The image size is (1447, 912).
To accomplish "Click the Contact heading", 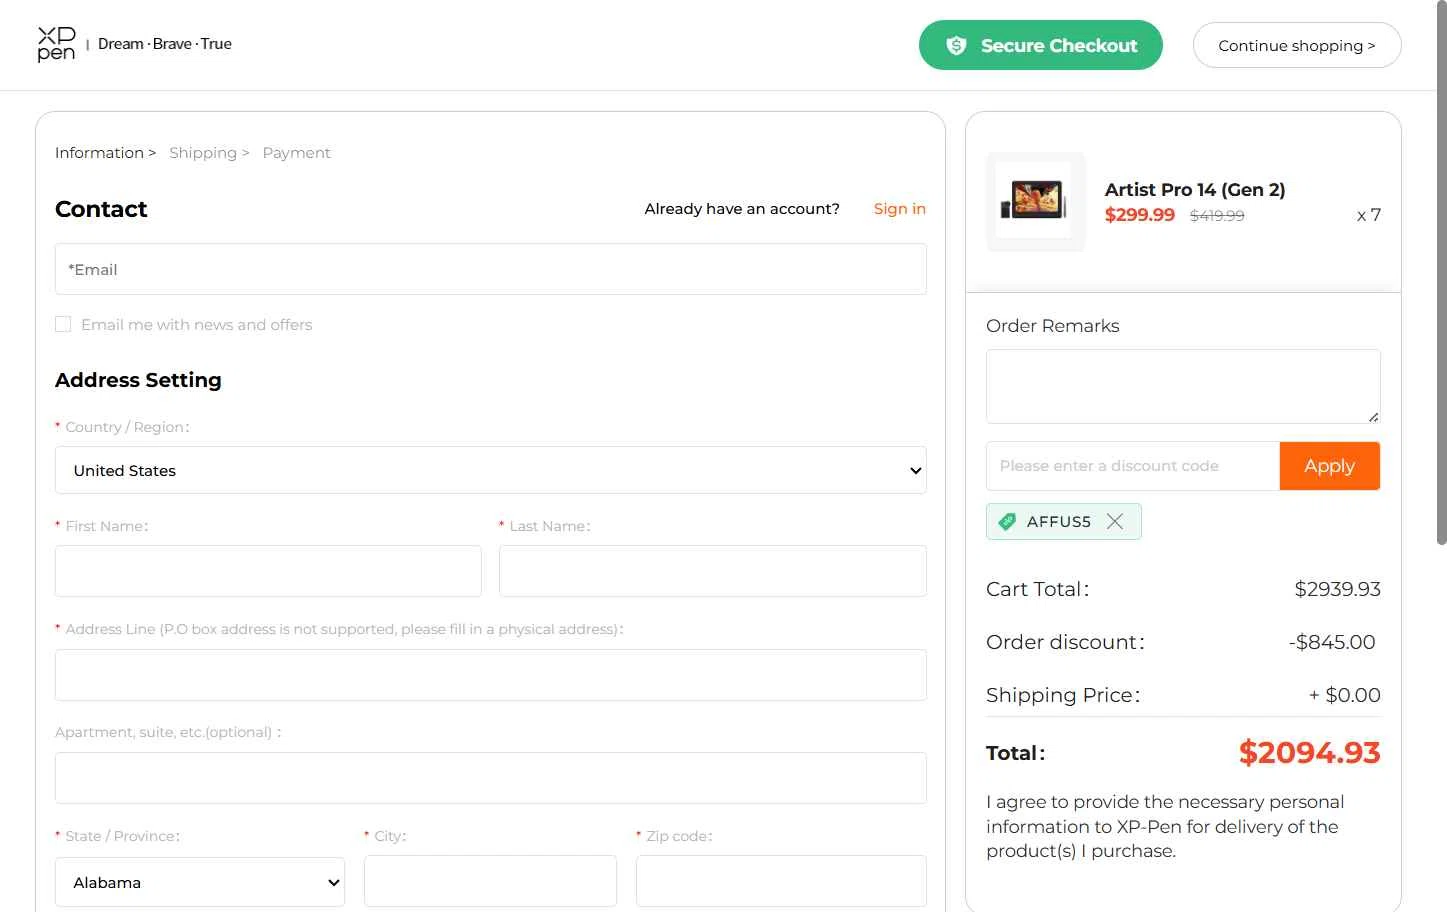I will [x=101, y=209].
